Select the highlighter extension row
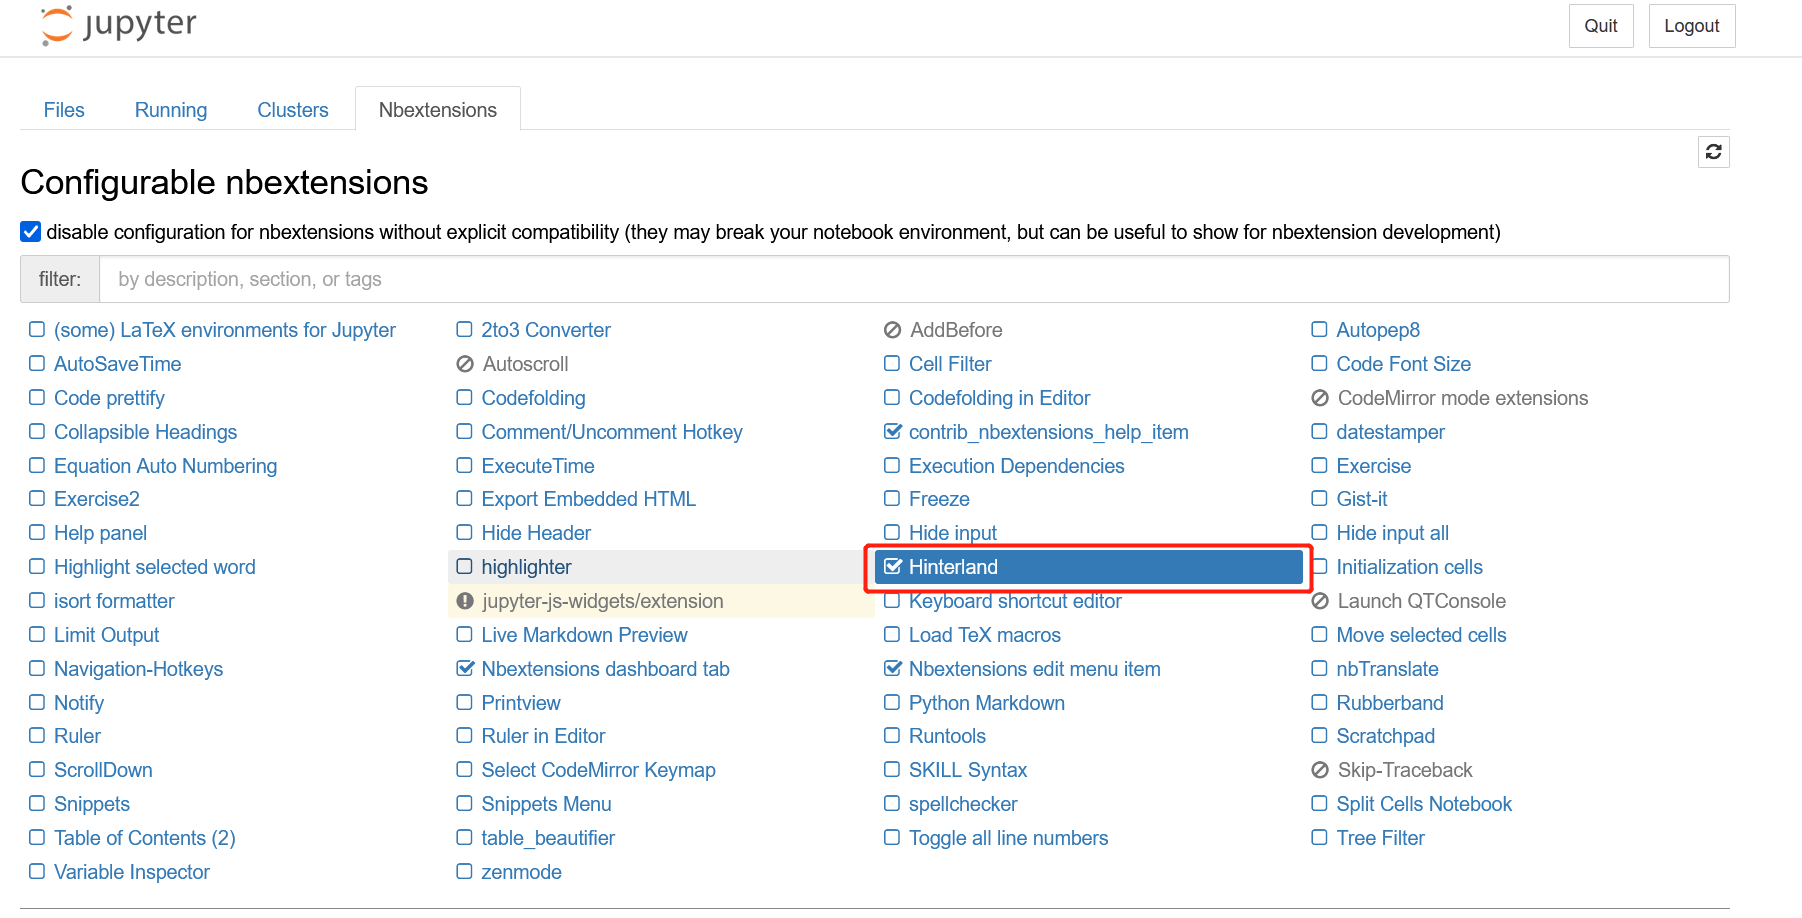The image size is (1802, 918). point(661,567)
